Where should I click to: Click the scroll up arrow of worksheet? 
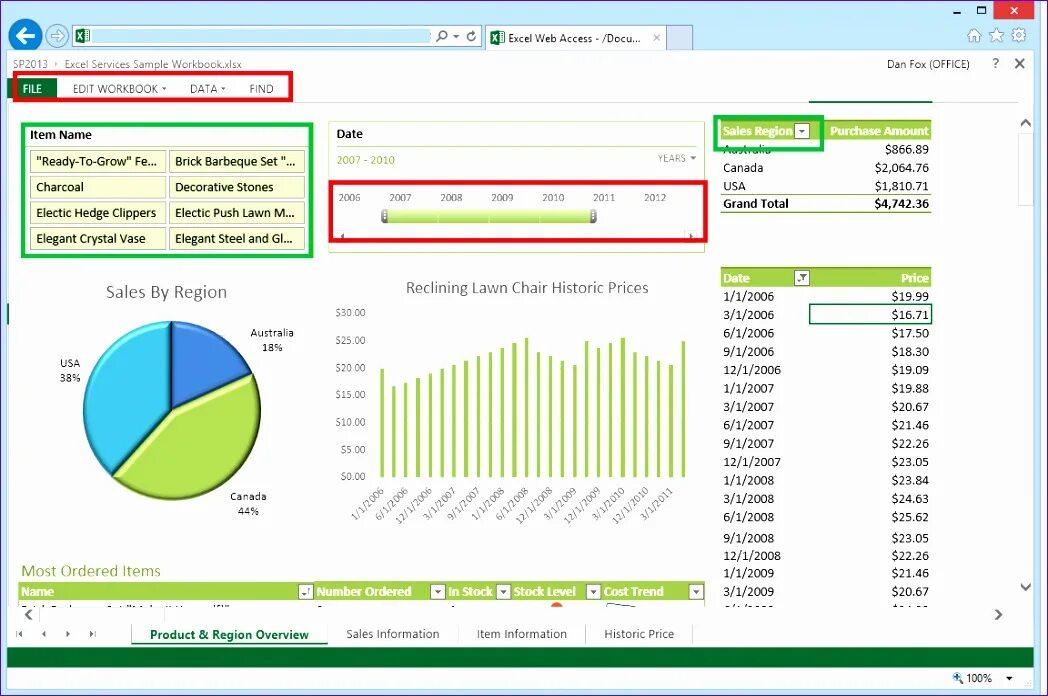click(x=1025, y=123)
